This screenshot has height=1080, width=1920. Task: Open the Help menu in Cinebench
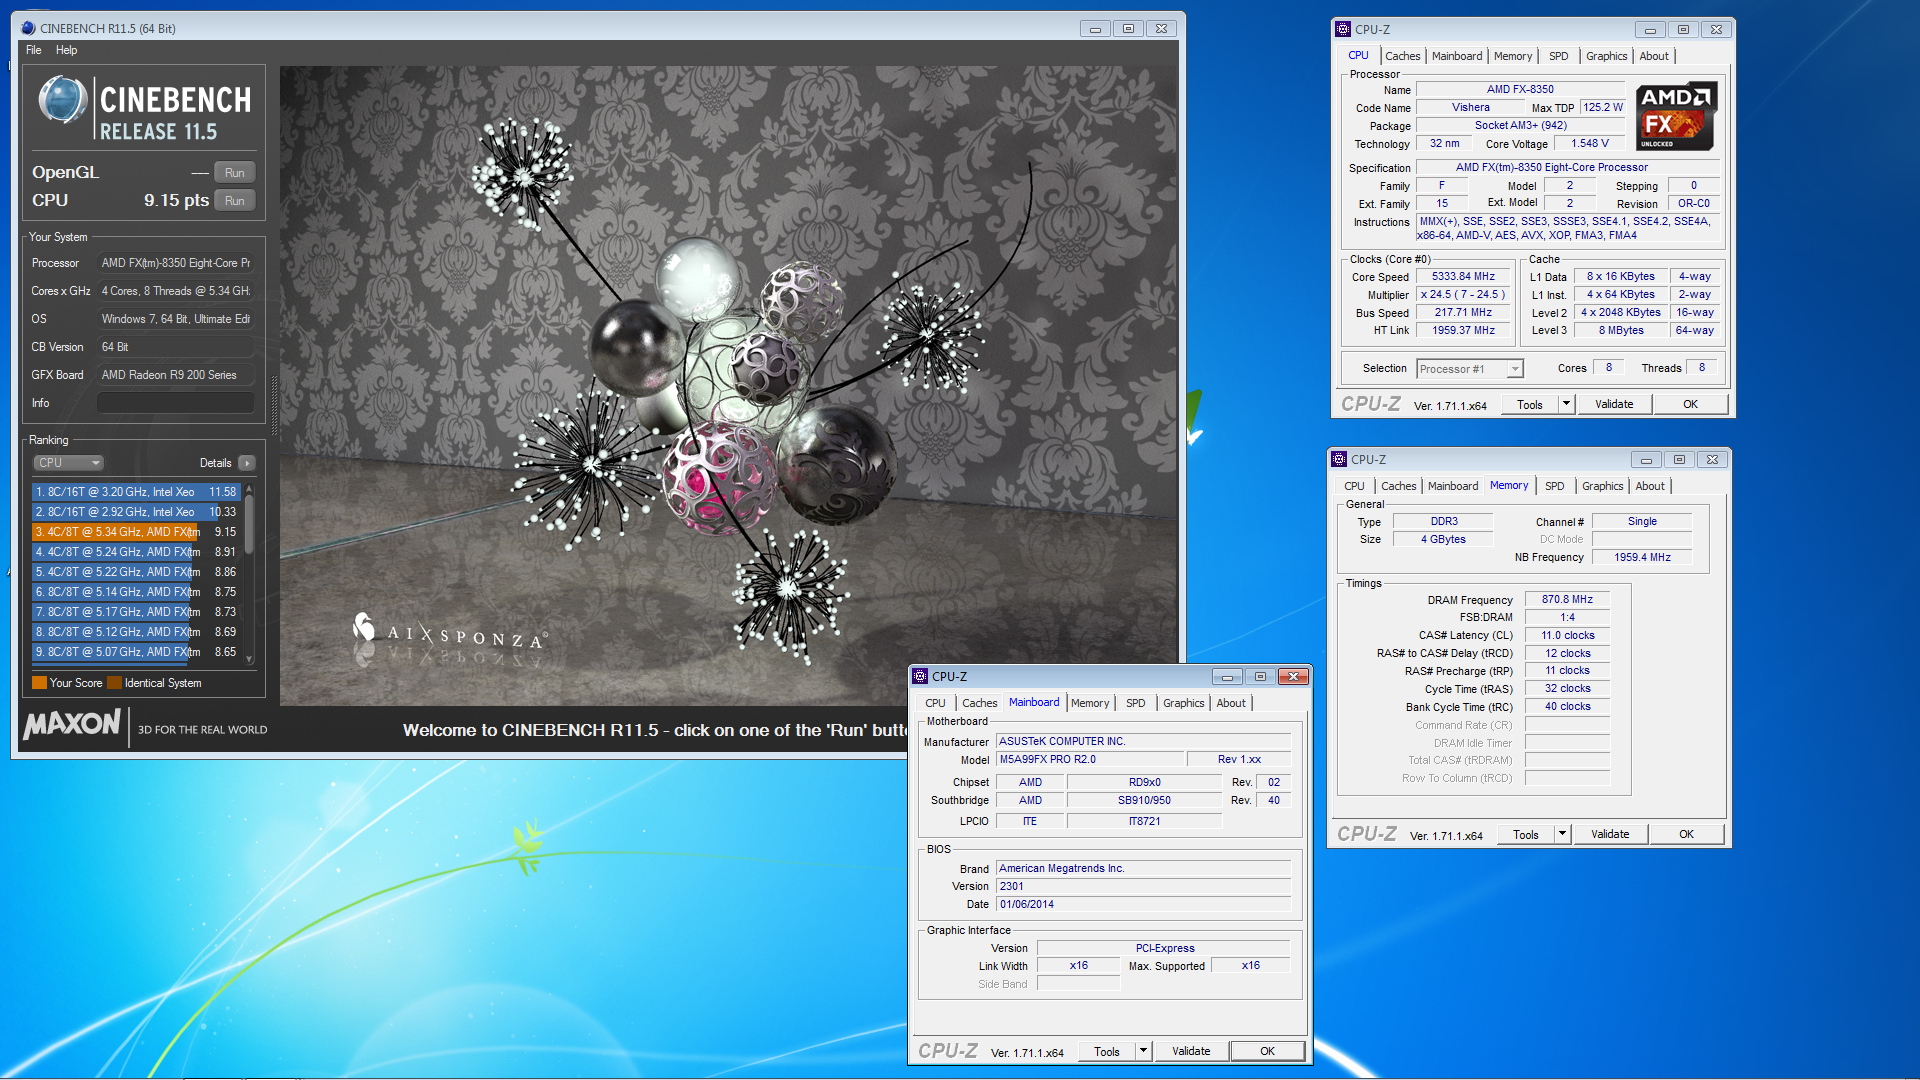[x=66, y=50]
